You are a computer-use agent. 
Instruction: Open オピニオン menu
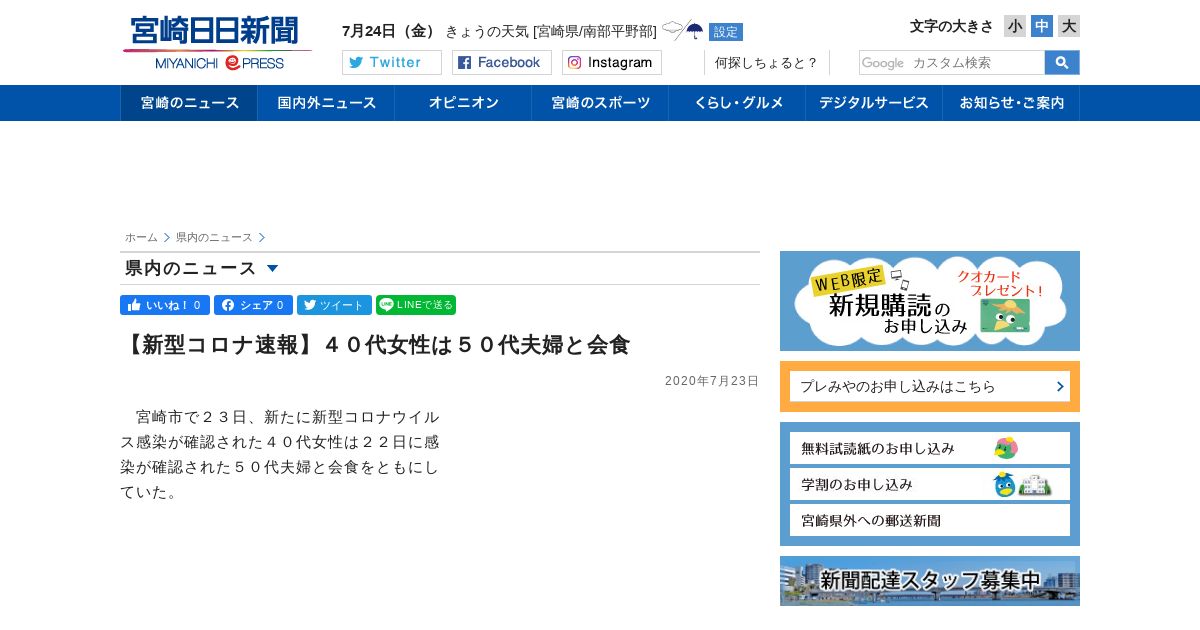click(463, 103)
